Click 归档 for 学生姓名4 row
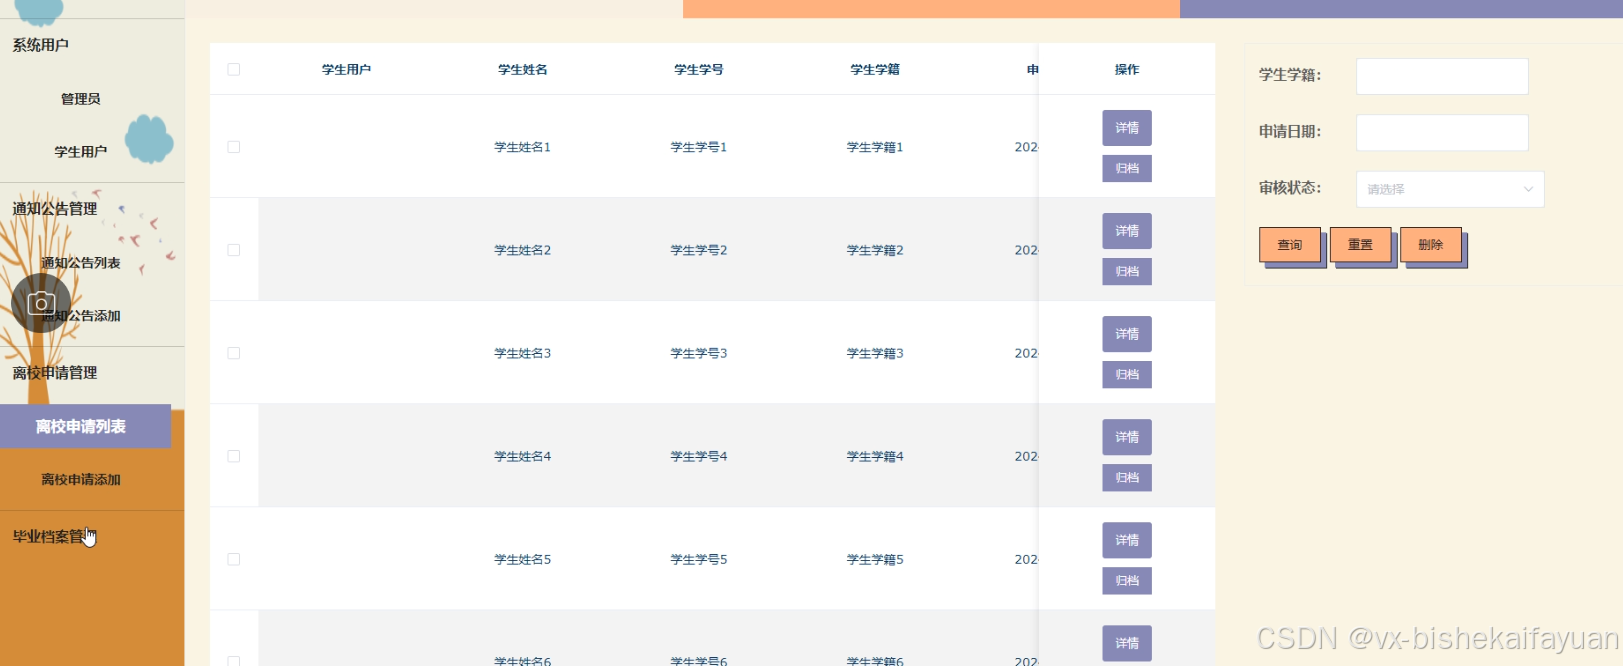1623x666 pixels. pos(1127,478)
